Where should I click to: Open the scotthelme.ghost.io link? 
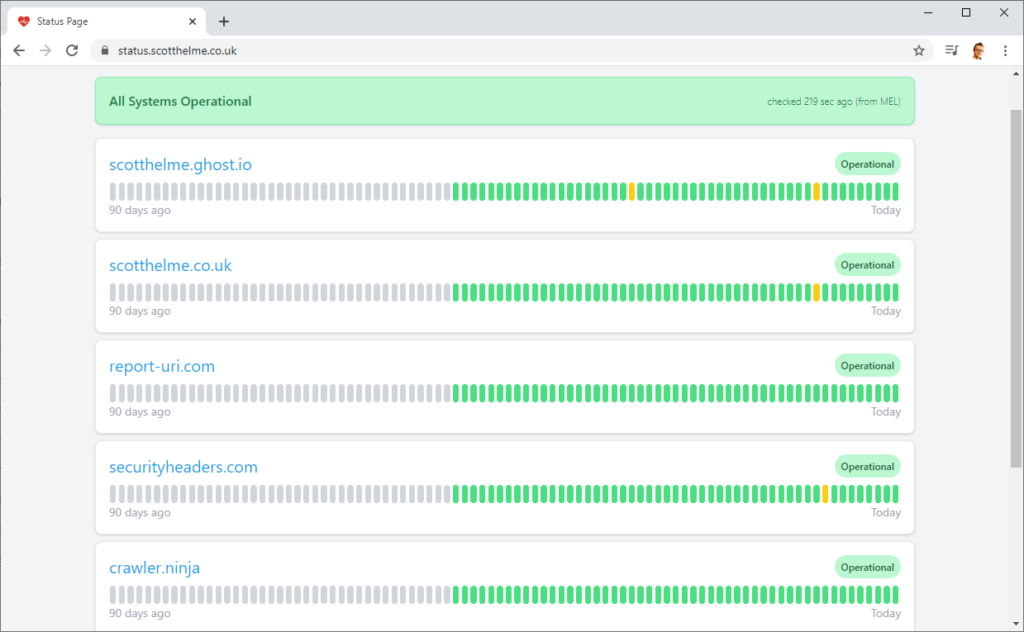[173, 165]
